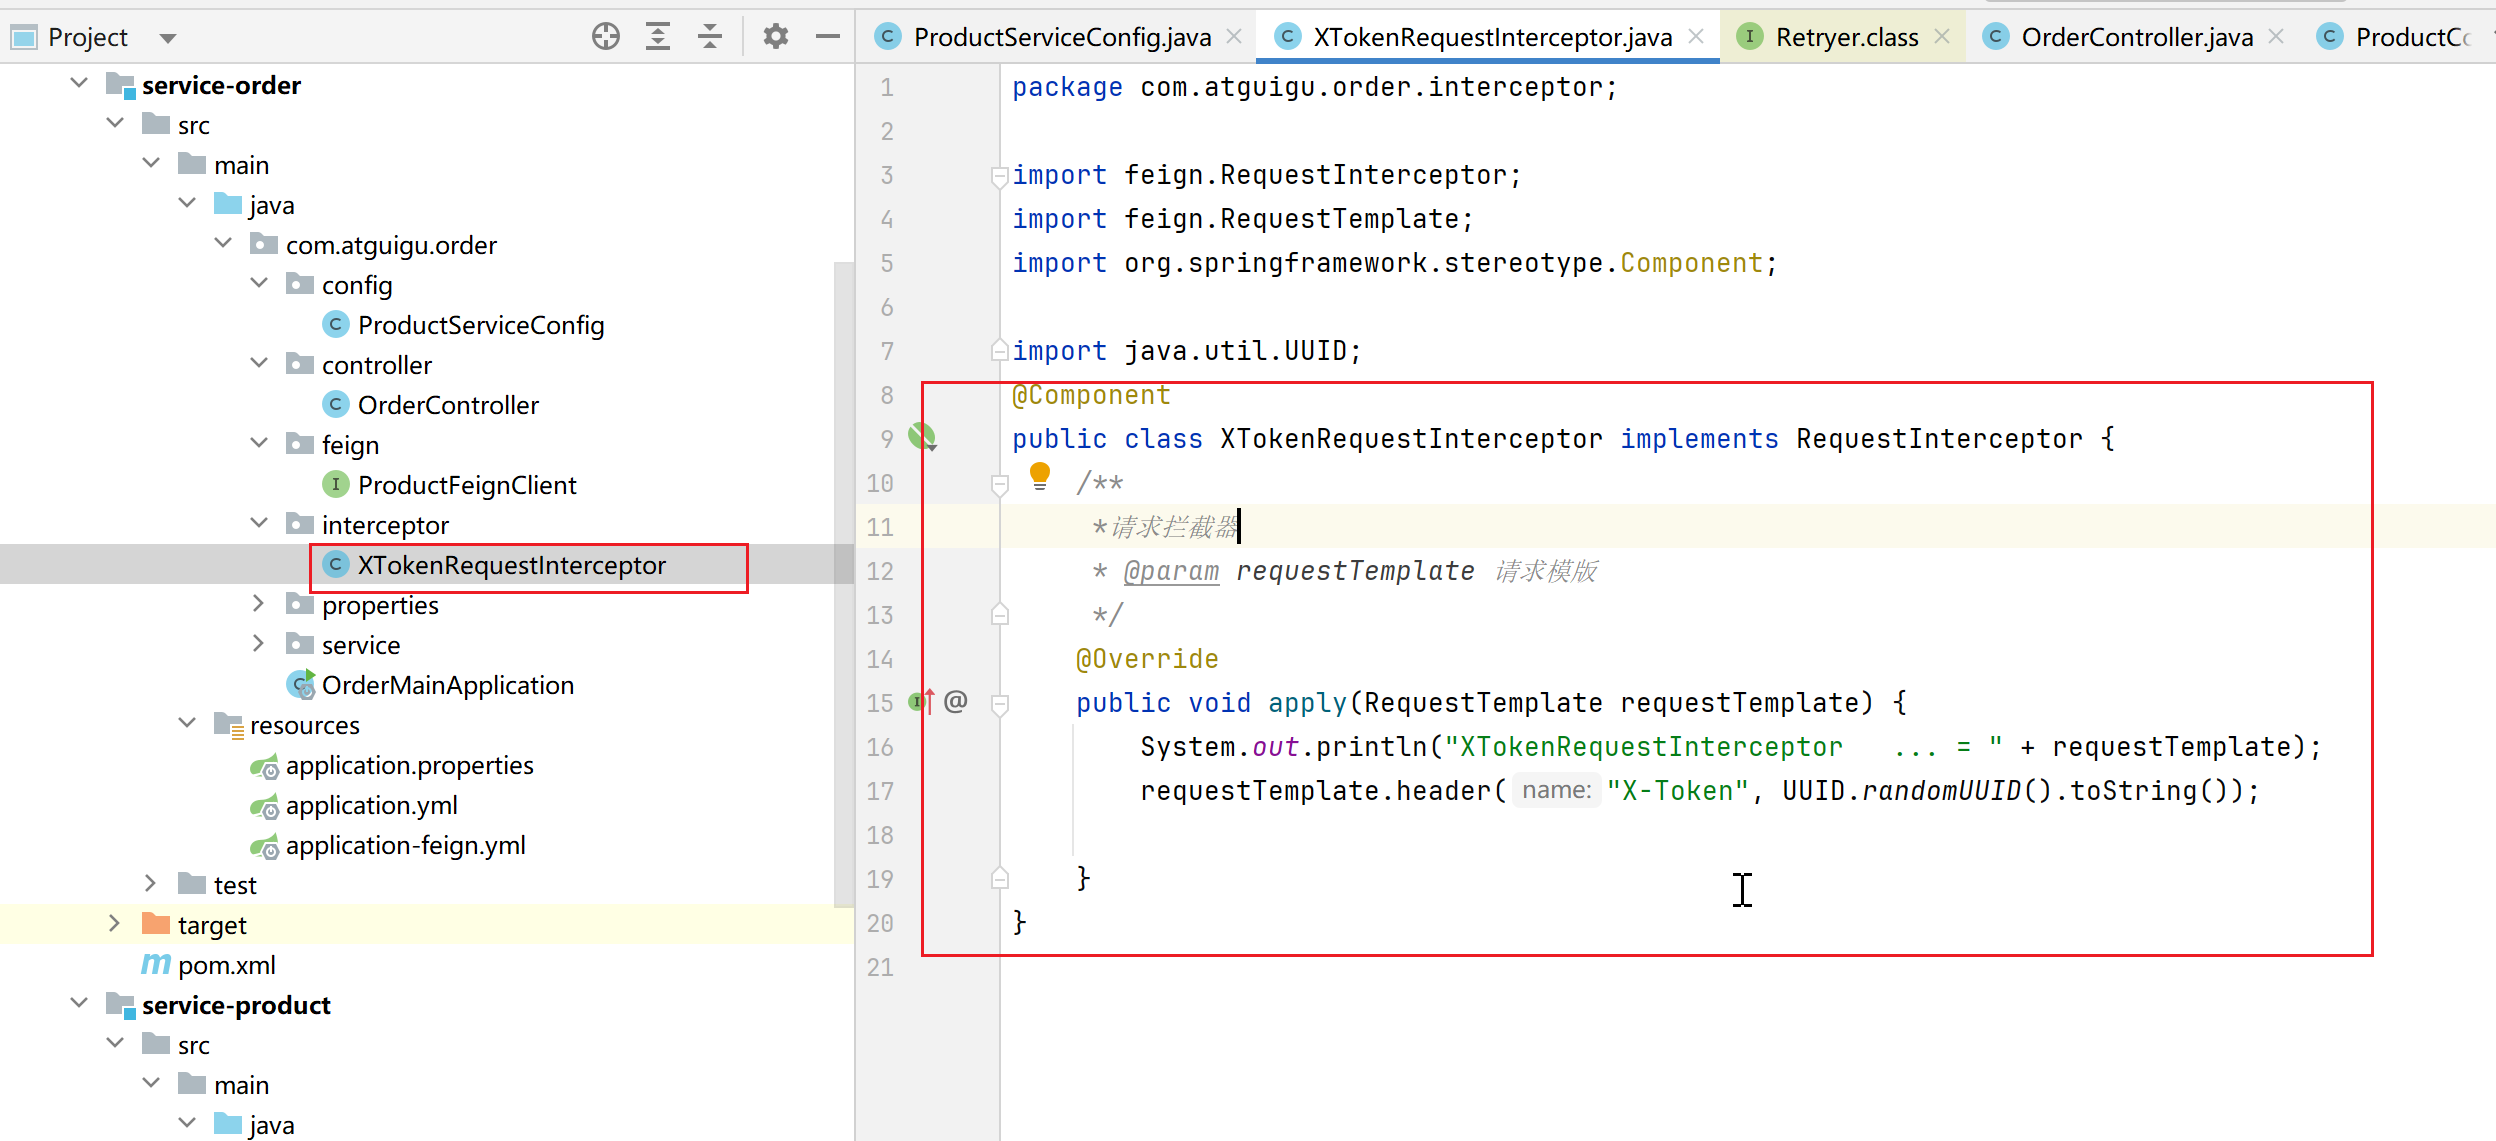
Task: Expand the properties package folder
Action: 258,604
